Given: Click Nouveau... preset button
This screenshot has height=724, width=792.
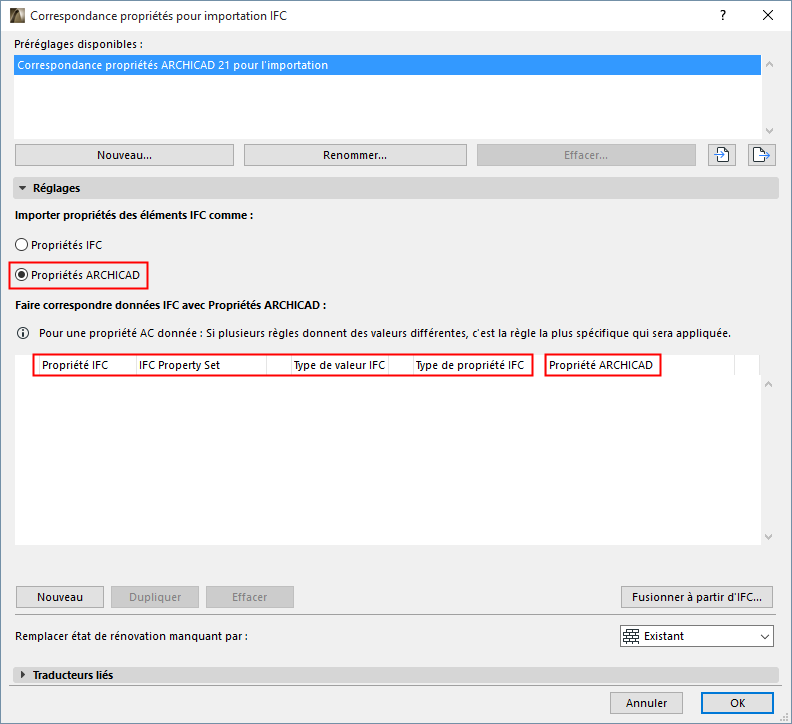Looking at the screenshot, I should click(124, 155).
